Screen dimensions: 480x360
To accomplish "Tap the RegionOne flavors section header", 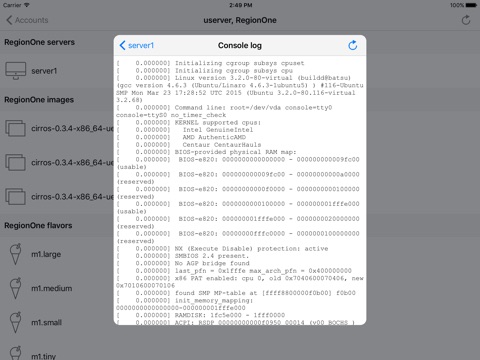I will (38, 225).
